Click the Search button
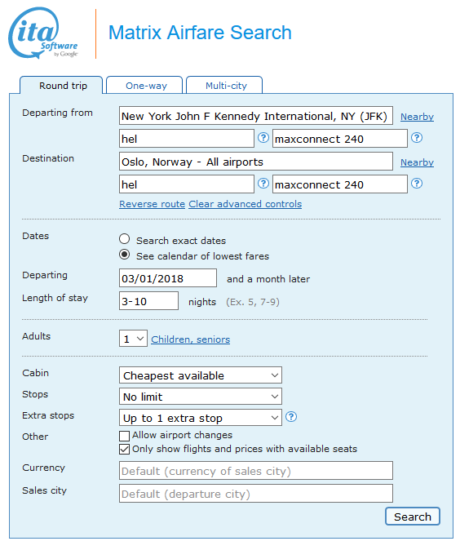The image size is (460, 550). coord(412,516)
